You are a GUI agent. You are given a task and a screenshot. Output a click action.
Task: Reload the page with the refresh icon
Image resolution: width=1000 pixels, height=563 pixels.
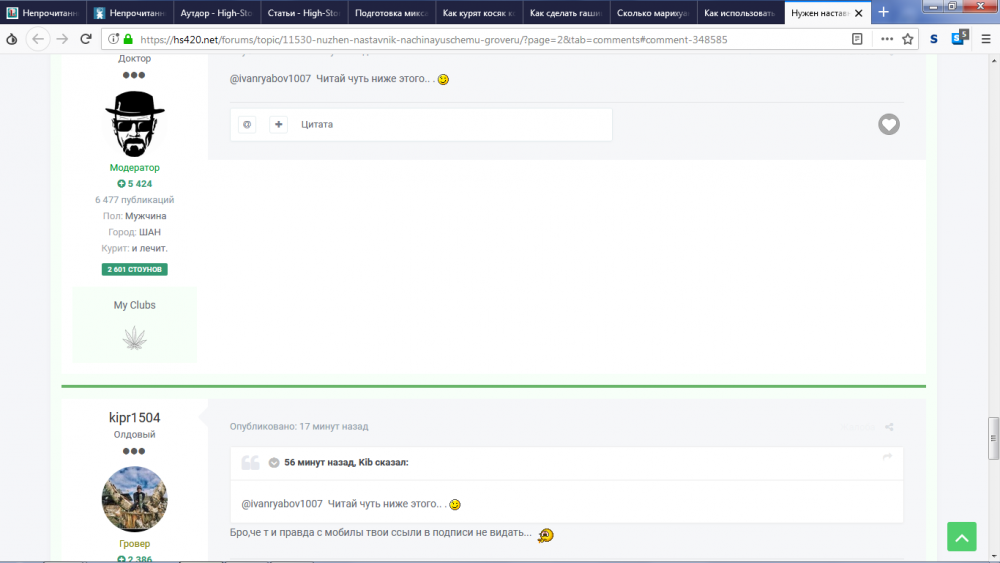pyautogui.click(x=86, y=40)
